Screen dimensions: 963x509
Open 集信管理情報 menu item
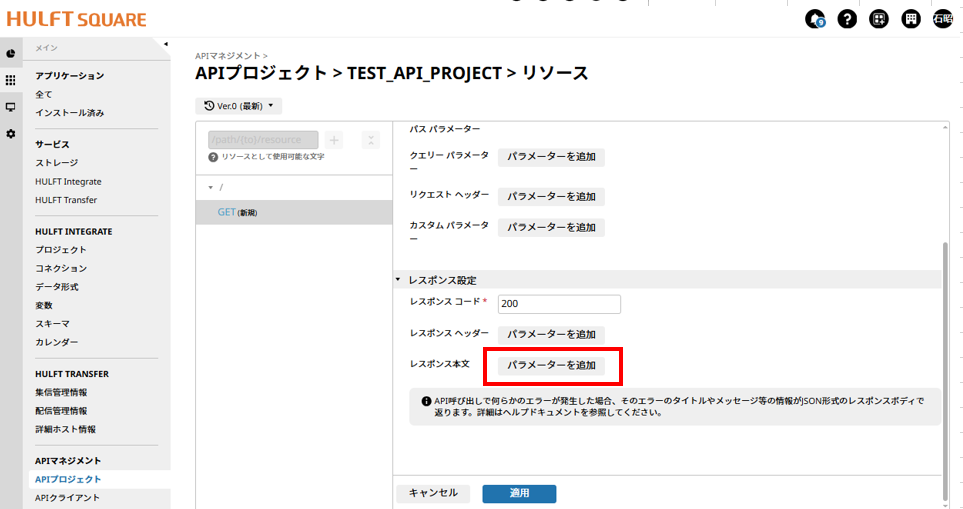61,392
